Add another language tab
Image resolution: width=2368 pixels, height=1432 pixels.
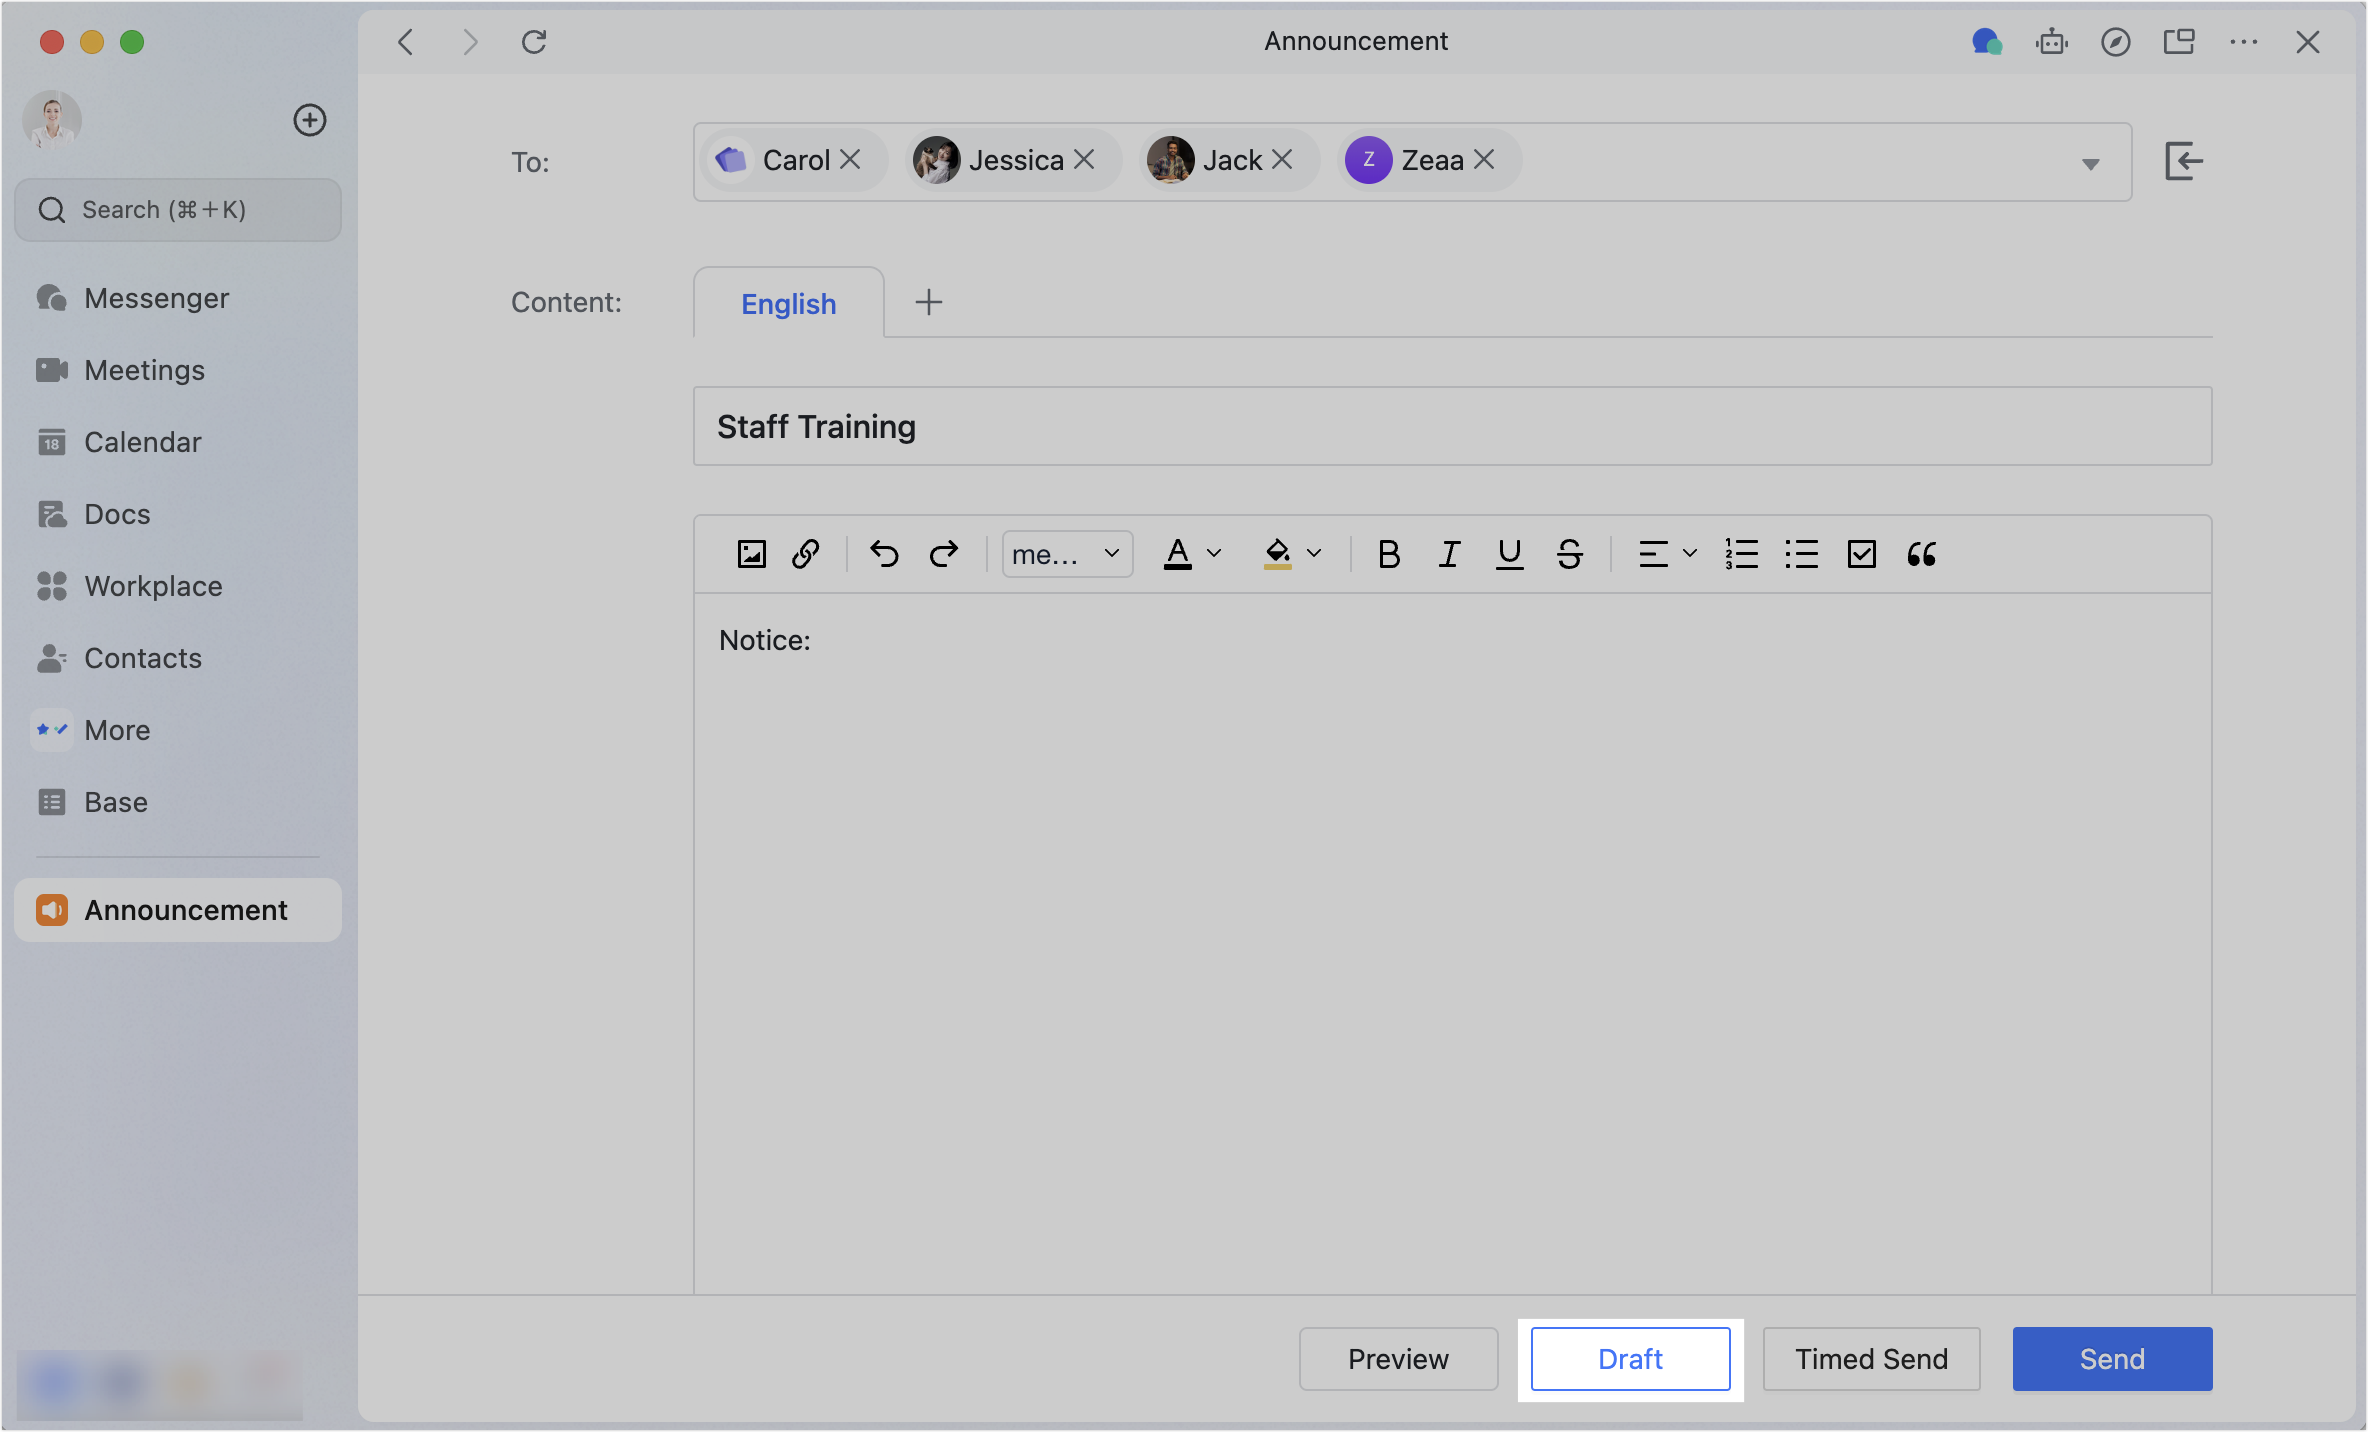(929, 302)
